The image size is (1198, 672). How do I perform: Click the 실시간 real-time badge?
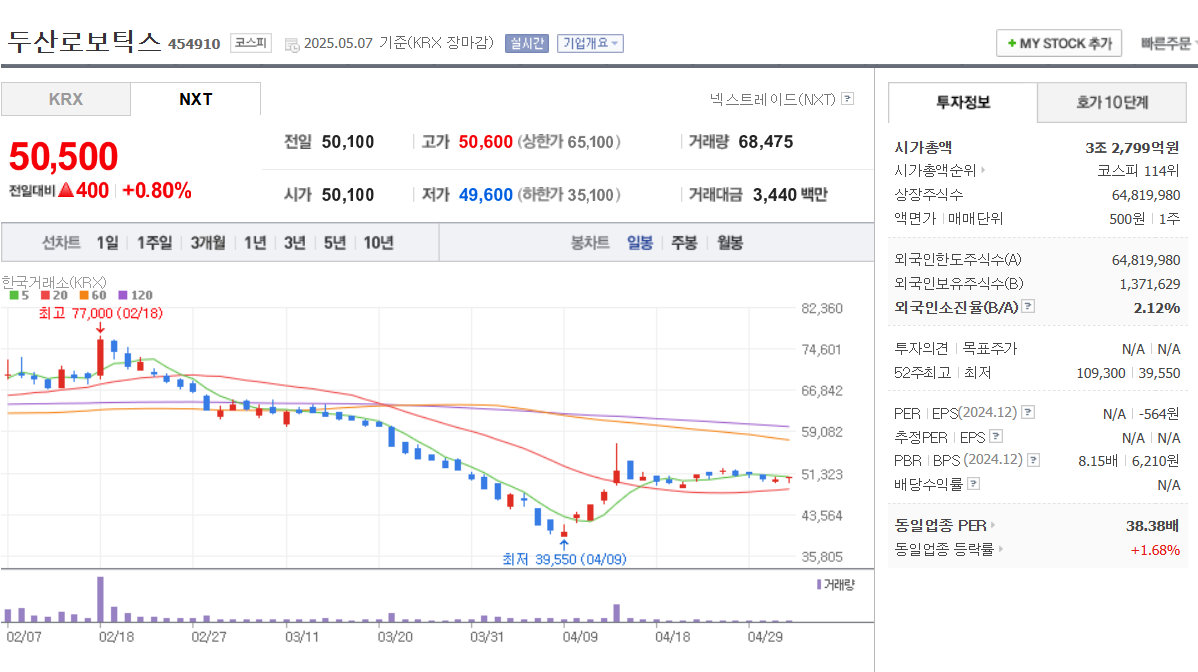(x=525, y=43)
